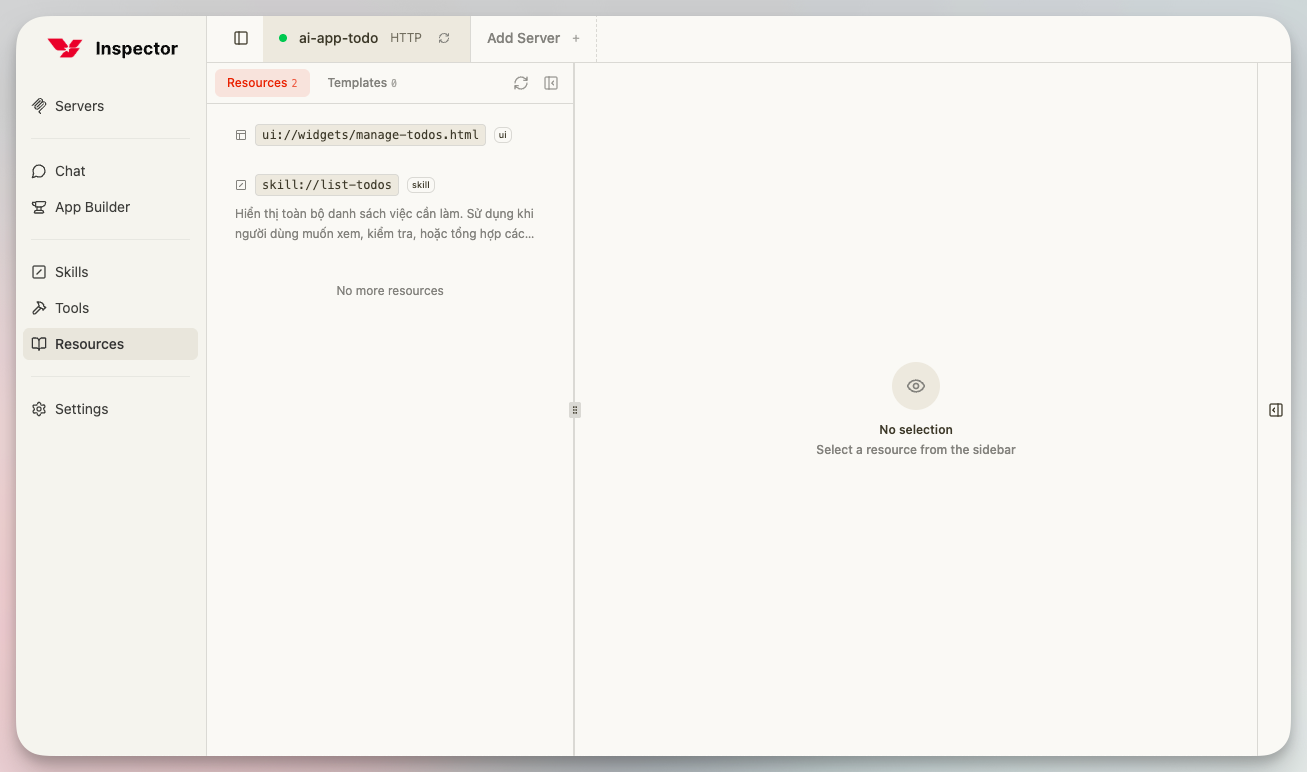Click the panel resize handle grip
Image resolution: width=1307 pixels, height=772 pixels.
[x=575, y=410]
